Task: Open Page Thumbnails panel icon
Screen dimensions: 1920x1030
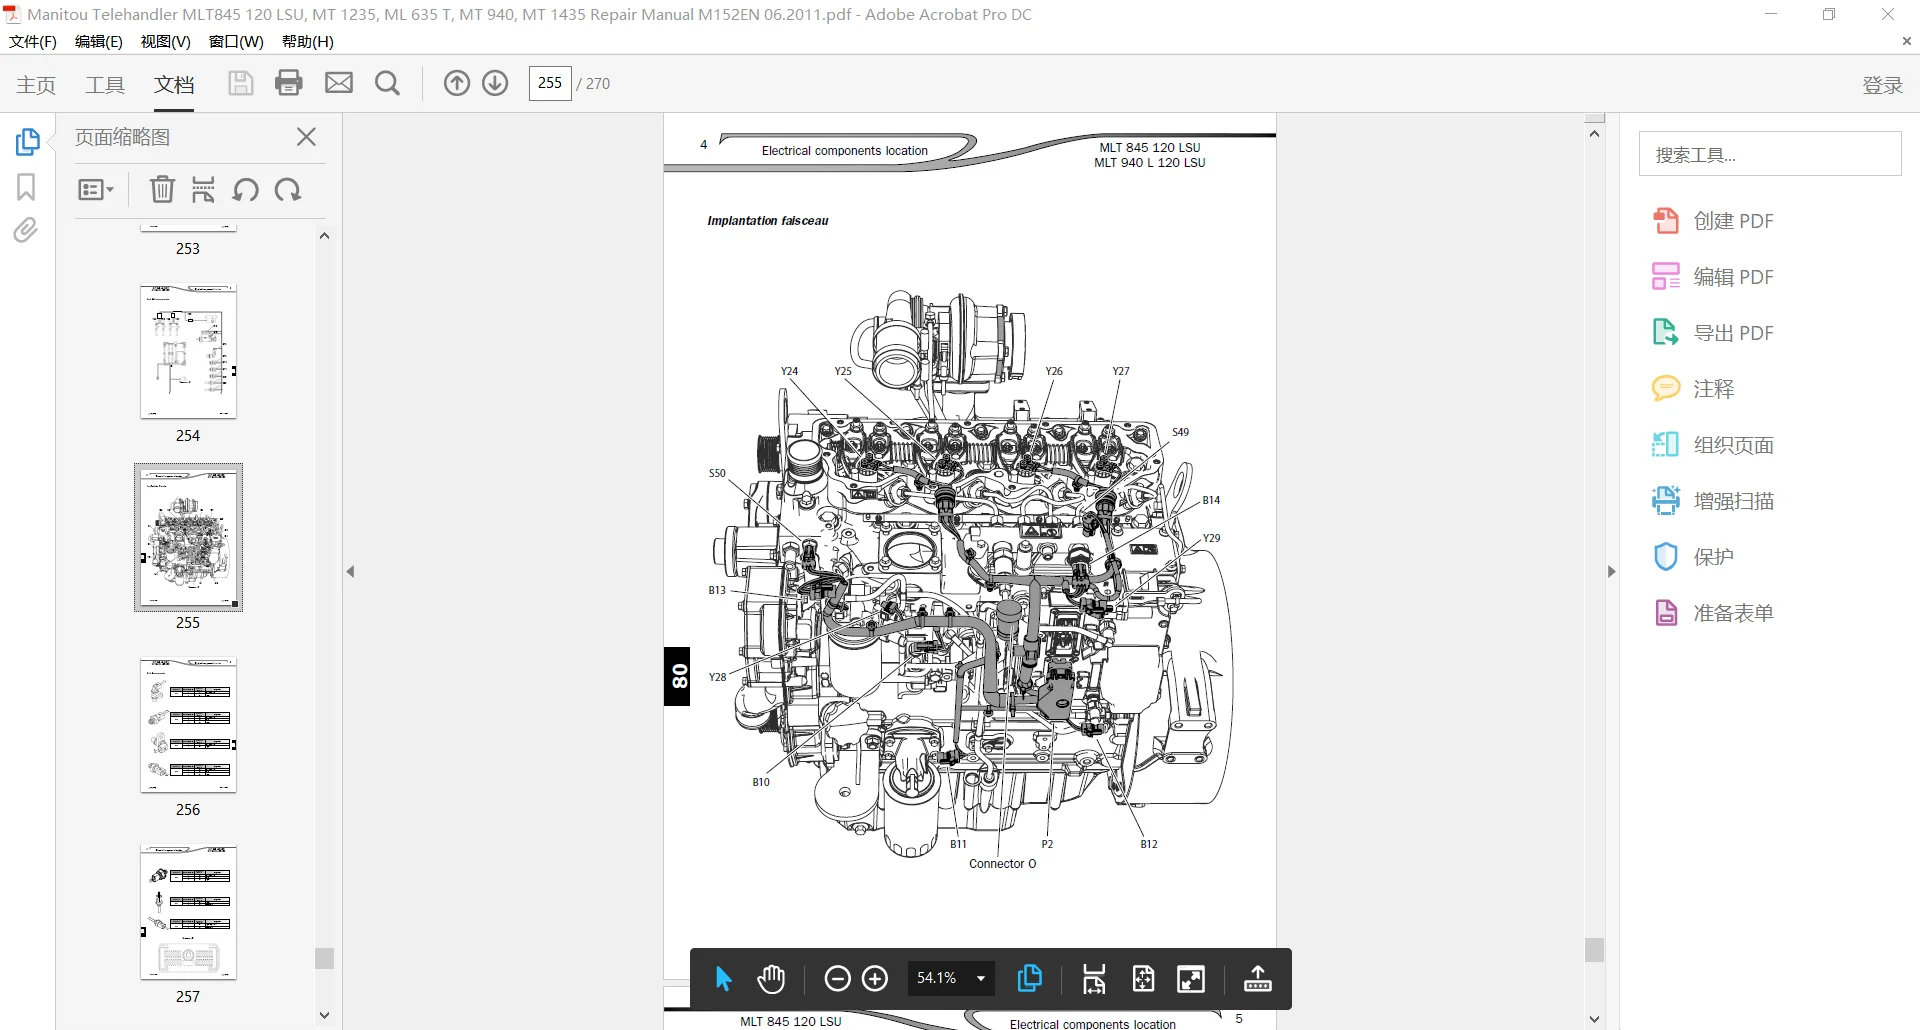Action: tap(27, 142)
